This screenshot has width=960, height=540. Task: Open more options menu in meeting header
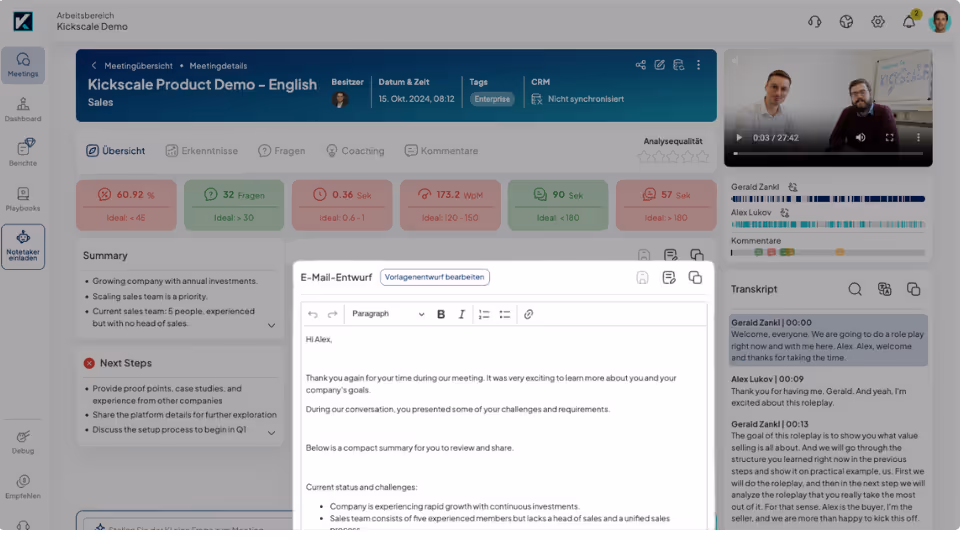click(699, 65)
